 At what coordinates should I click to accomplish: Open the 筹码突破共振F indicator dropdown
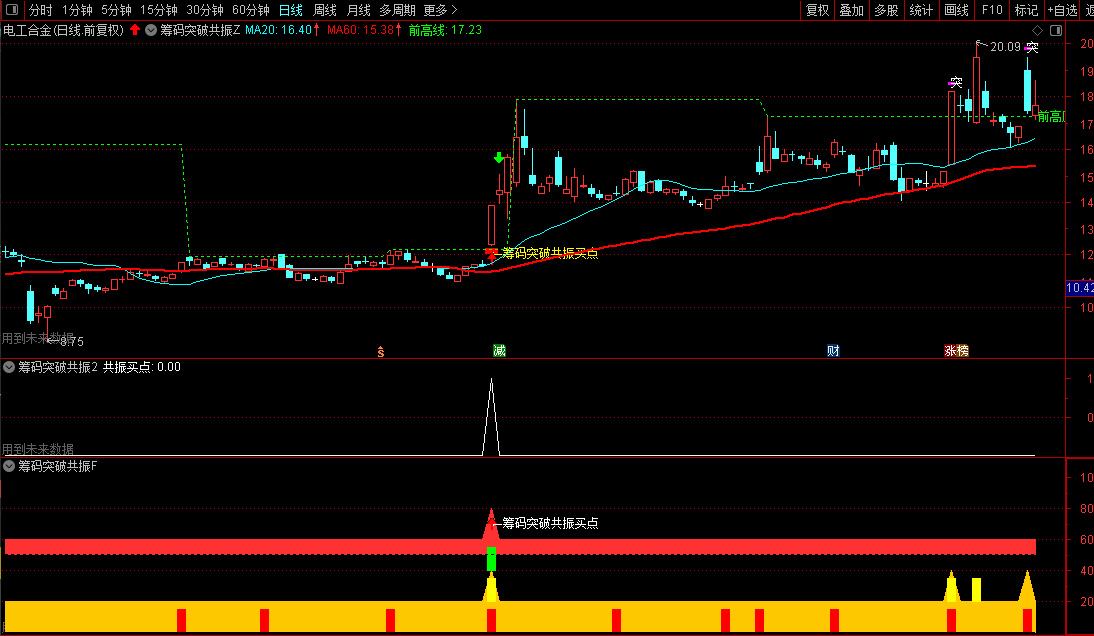coord(9,466)
